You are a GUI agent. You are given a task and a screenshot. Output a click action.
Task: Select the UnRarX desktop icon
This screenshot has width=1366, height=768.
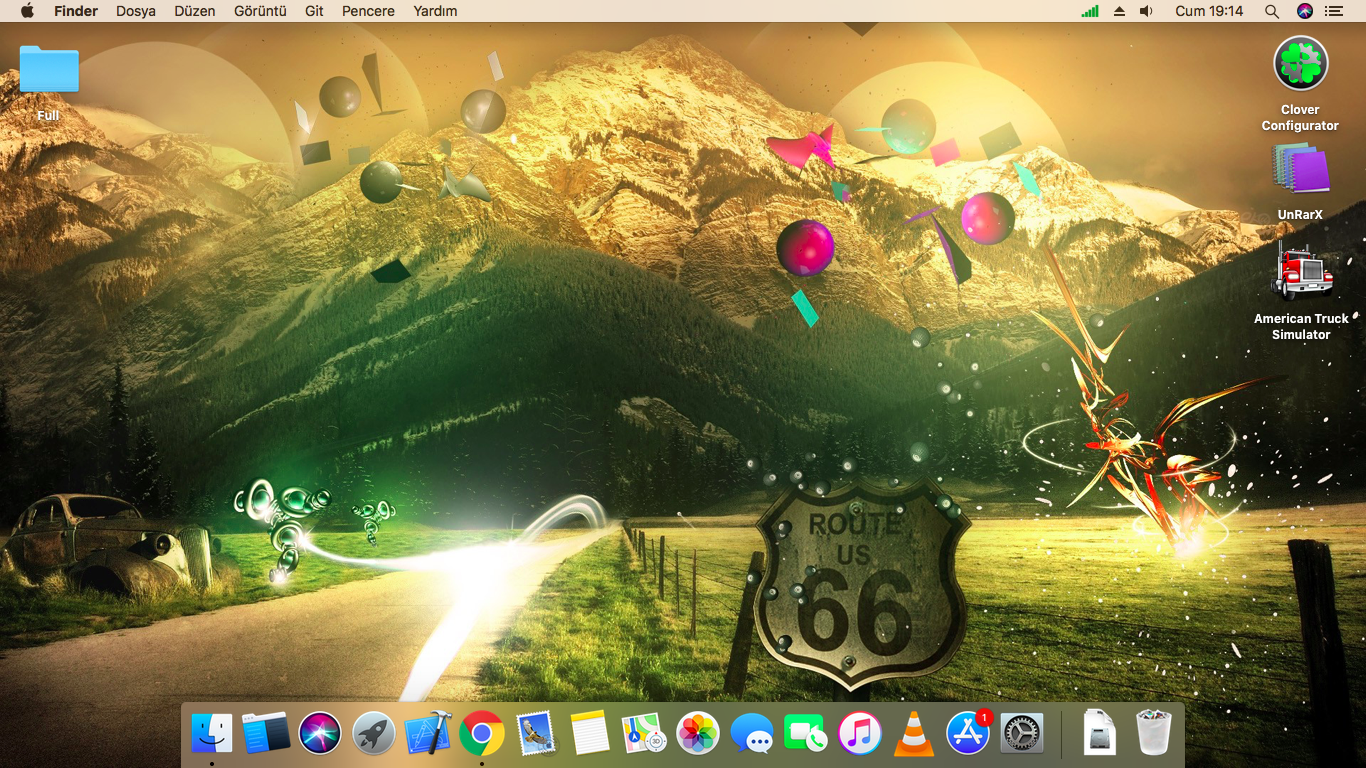[1300, 170]
